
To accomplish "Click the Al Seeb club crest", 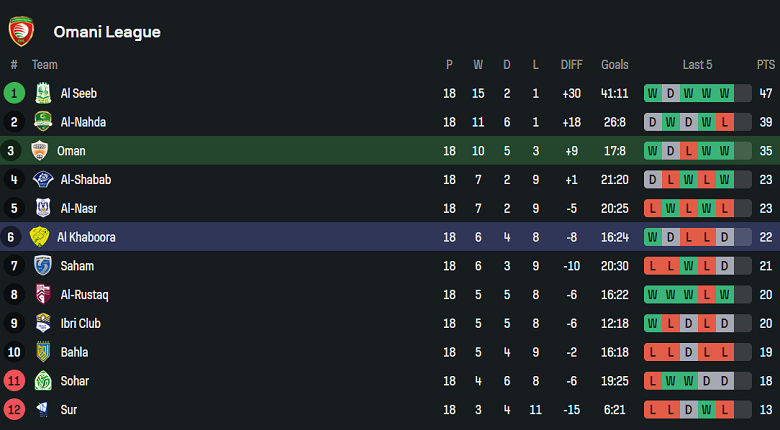I will [43, 93].
